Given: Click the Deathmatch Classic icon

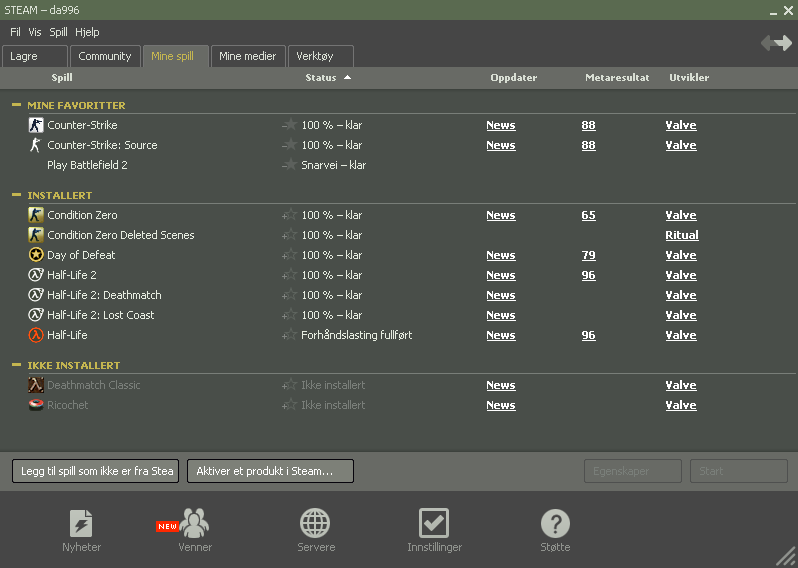Looking at the screenshot, I should (36, 385).
